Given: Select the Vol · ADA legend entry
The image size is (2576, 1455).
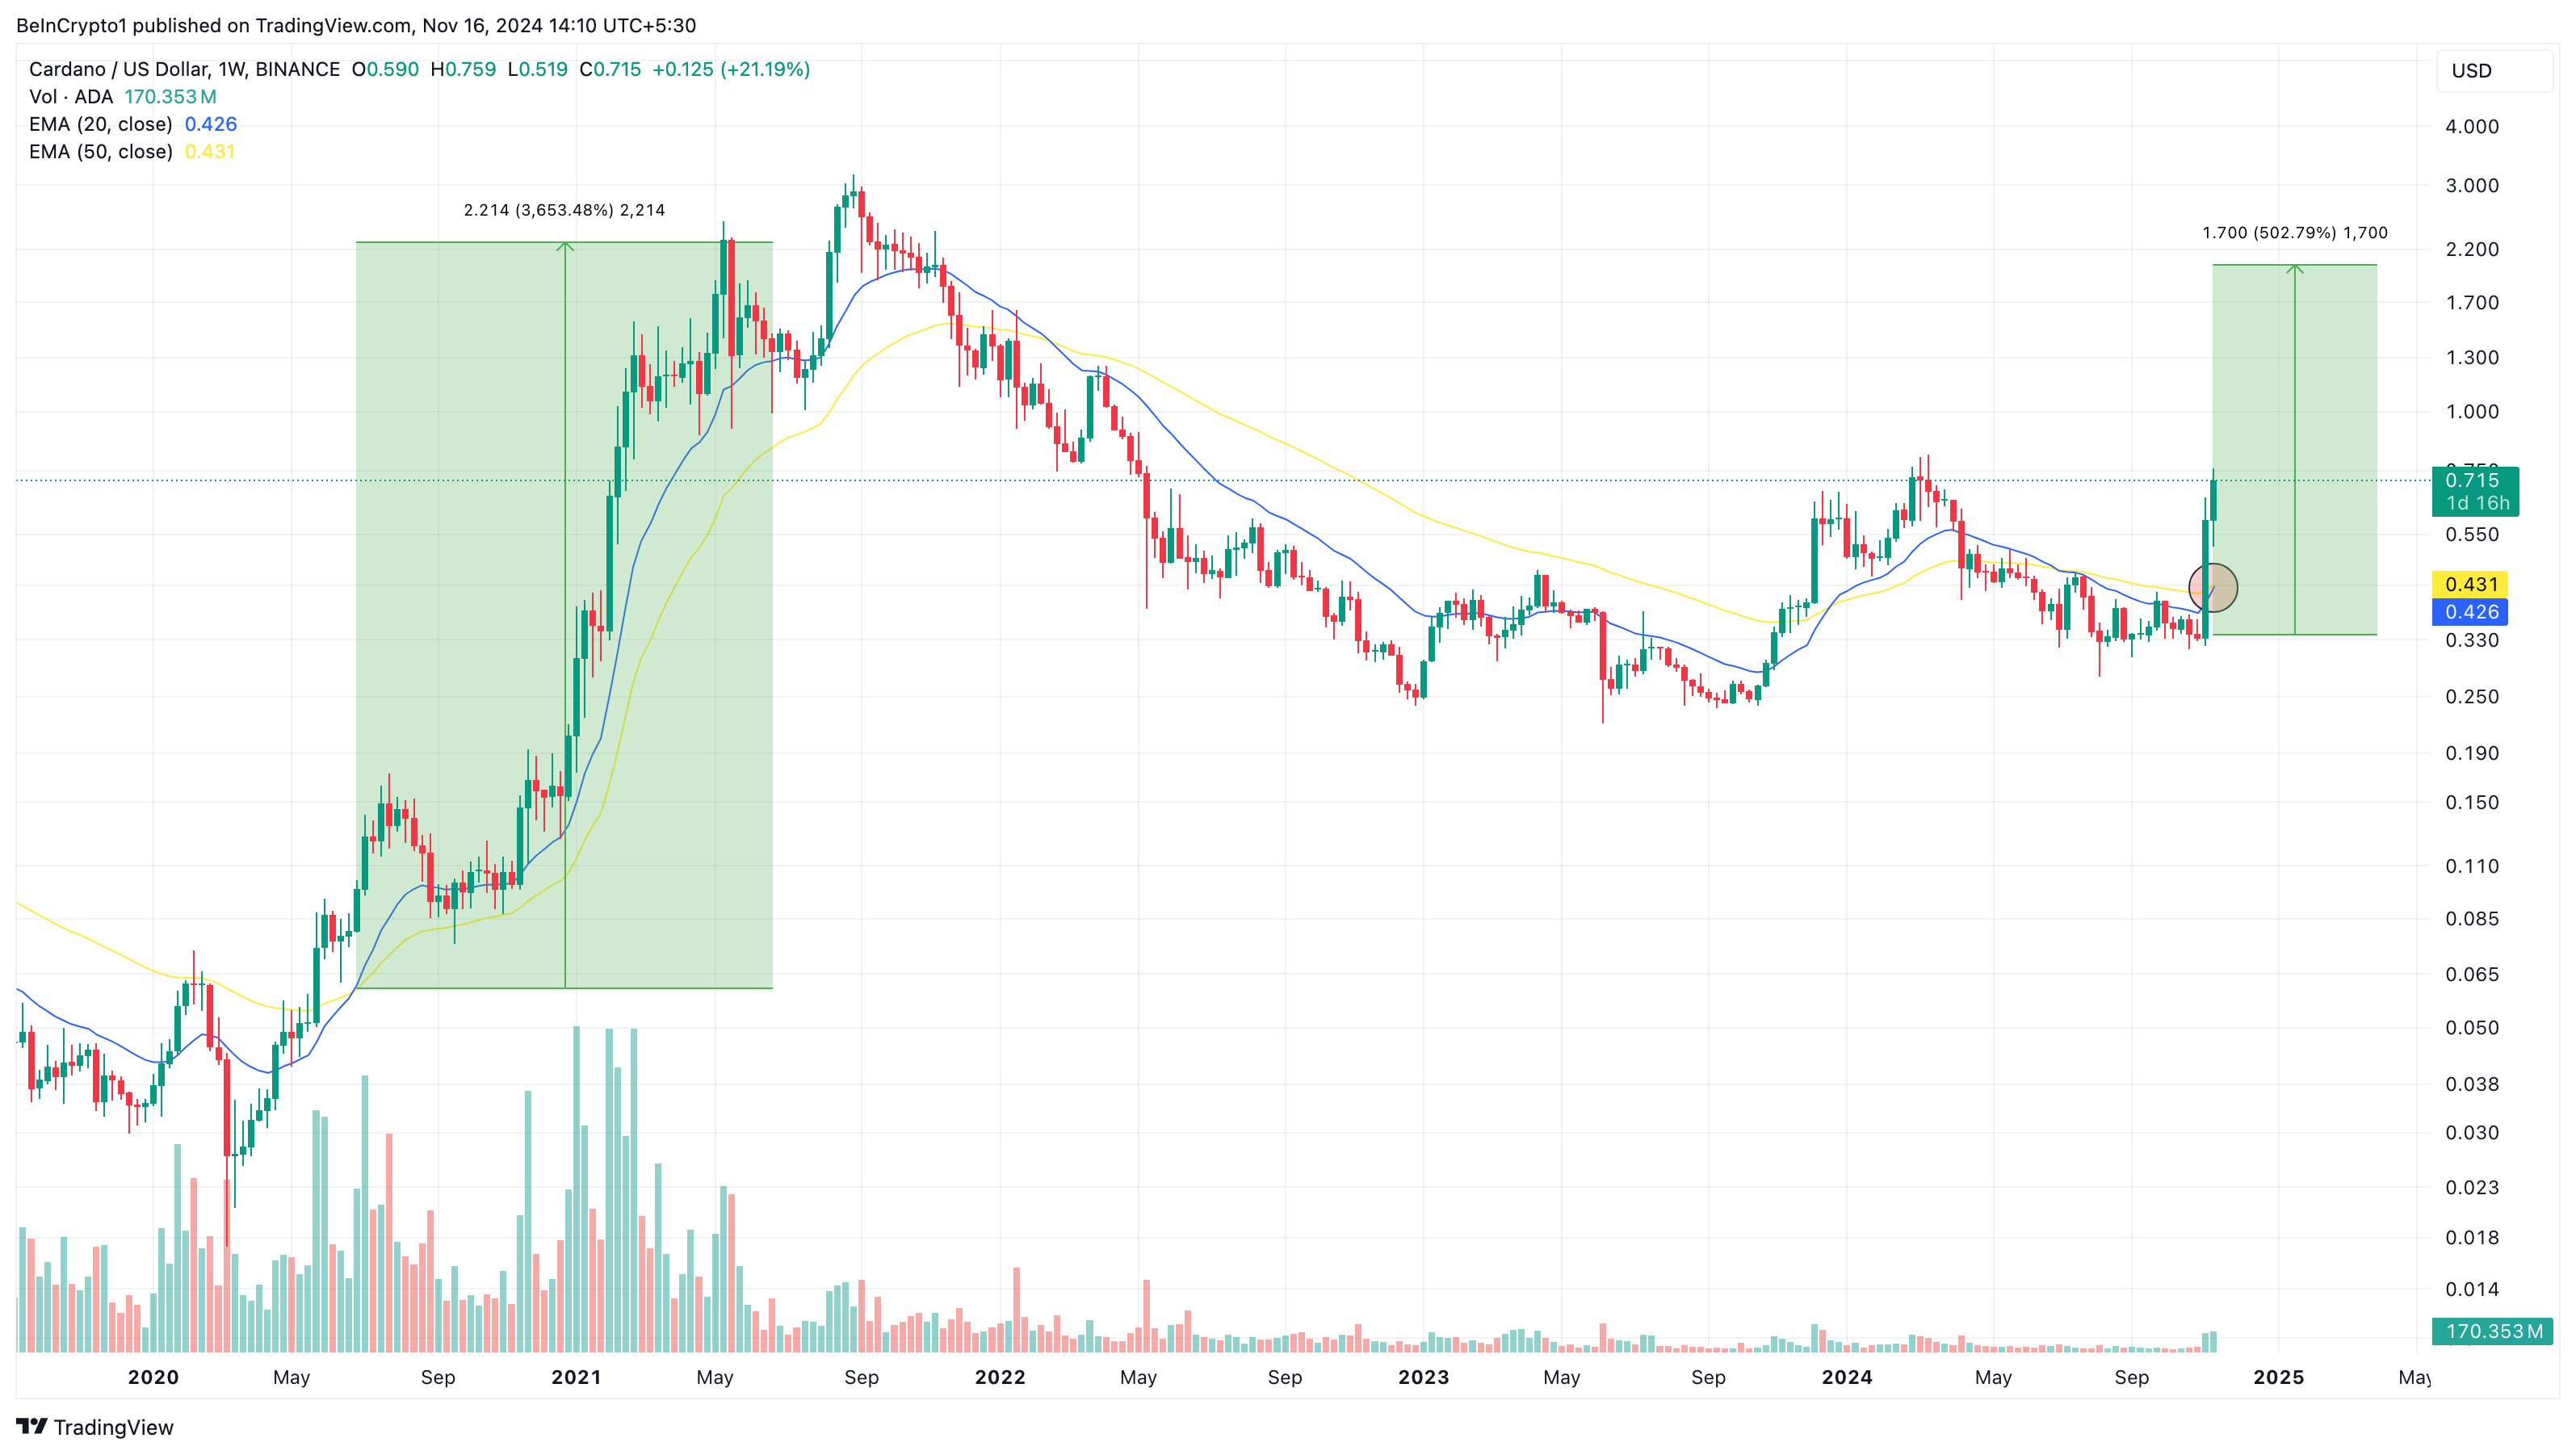Looking at the screenshot, I should [70, 97].
